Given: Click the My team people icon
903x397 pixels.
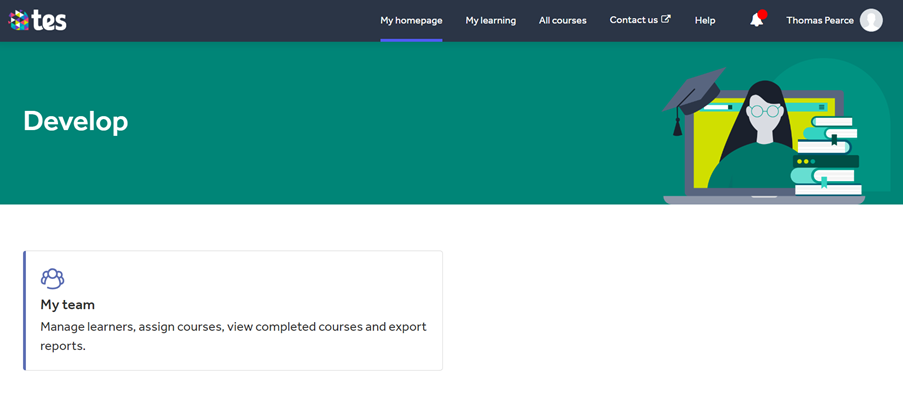Looking at the screenshot, I should point(52,279).
